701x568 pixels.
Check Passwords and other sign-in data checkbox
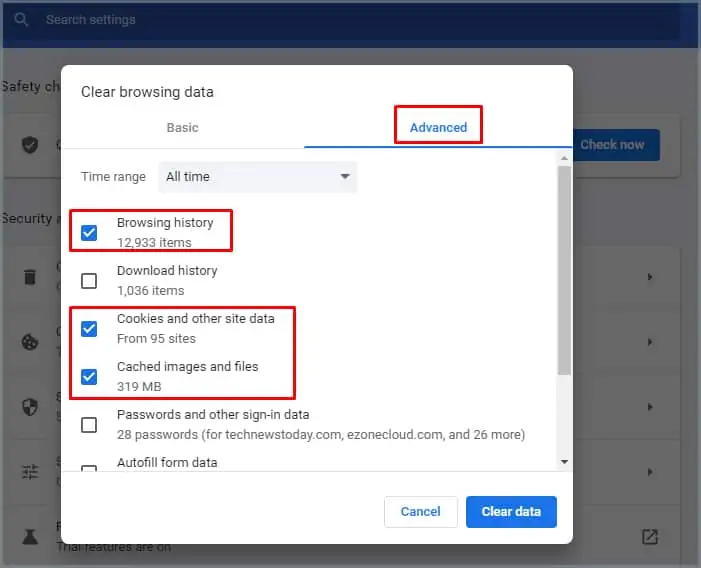[89, 425]
